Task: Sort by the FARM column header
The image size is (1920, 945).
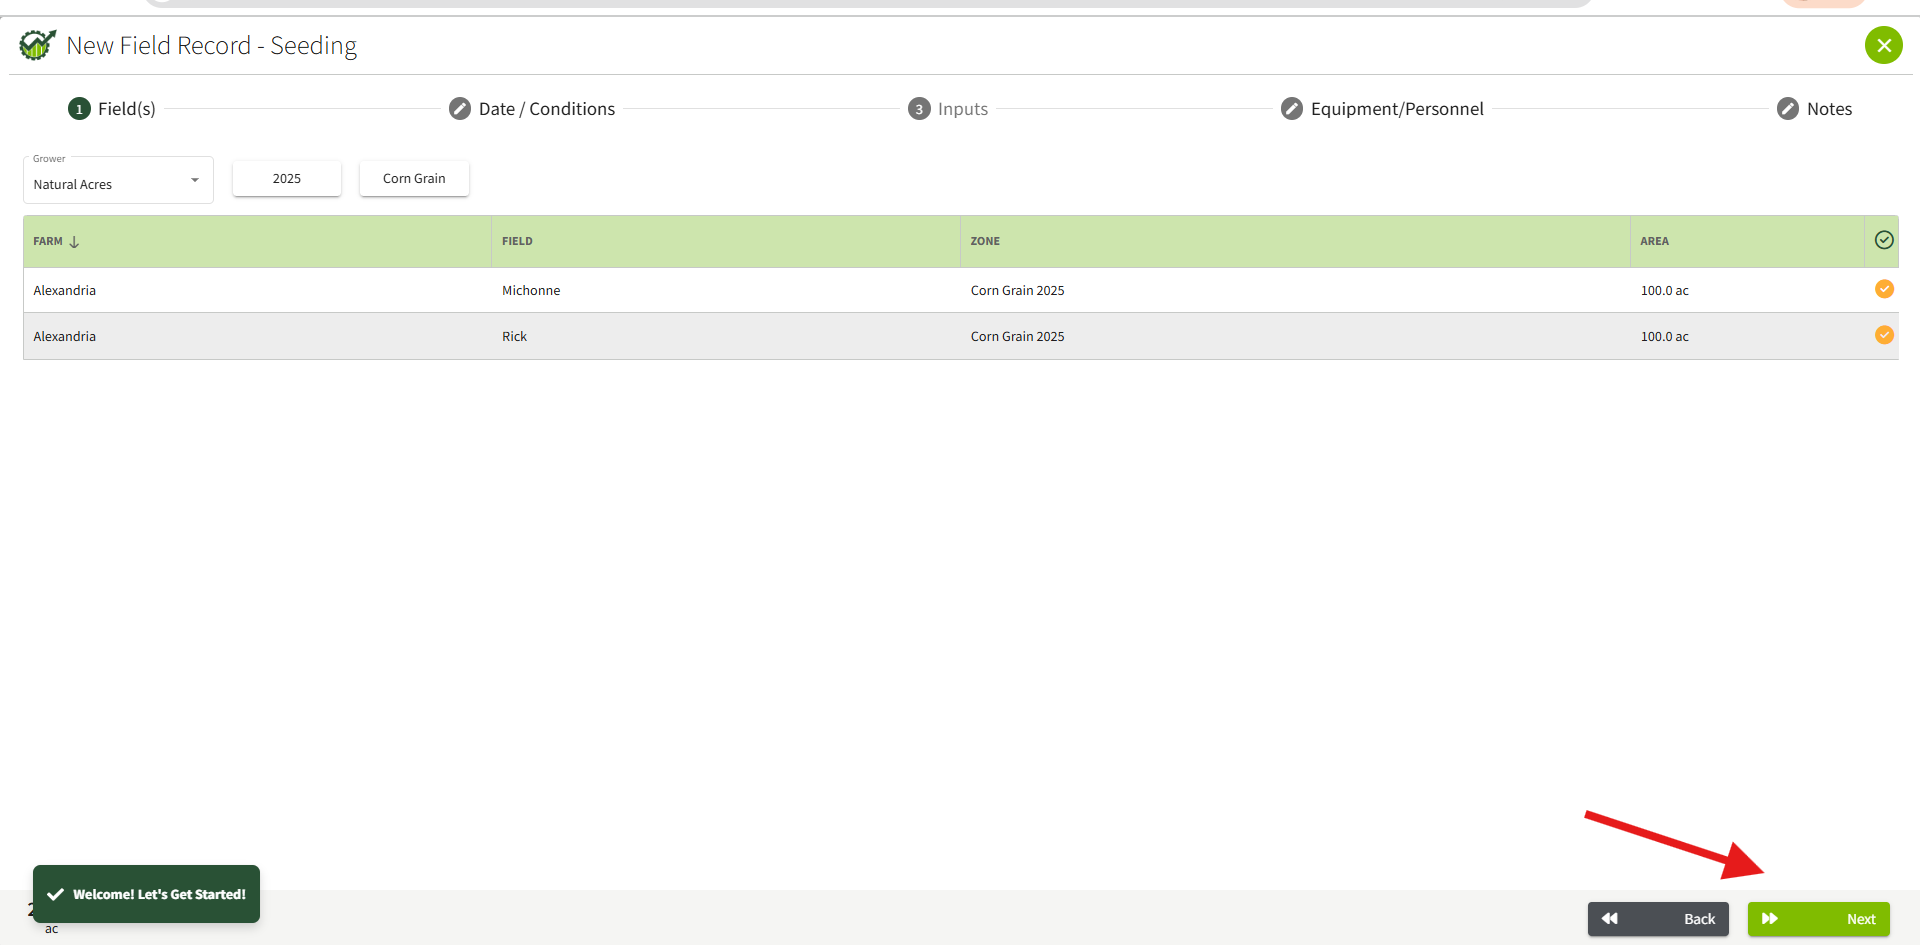Action: [257, 241]
